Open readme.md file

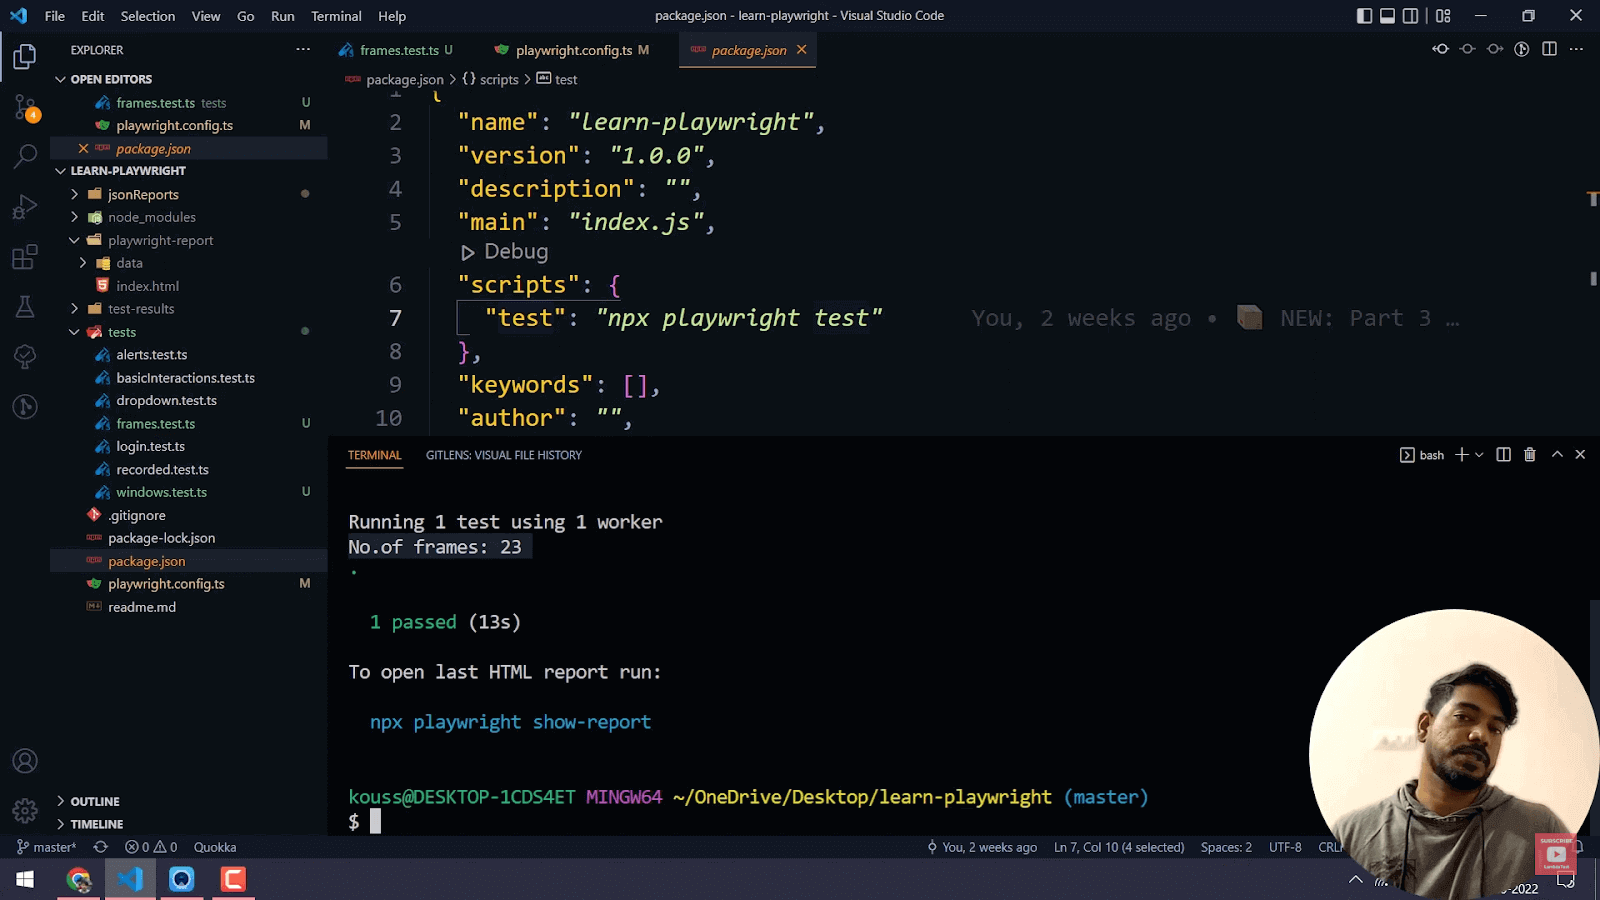tap(141, 607)
